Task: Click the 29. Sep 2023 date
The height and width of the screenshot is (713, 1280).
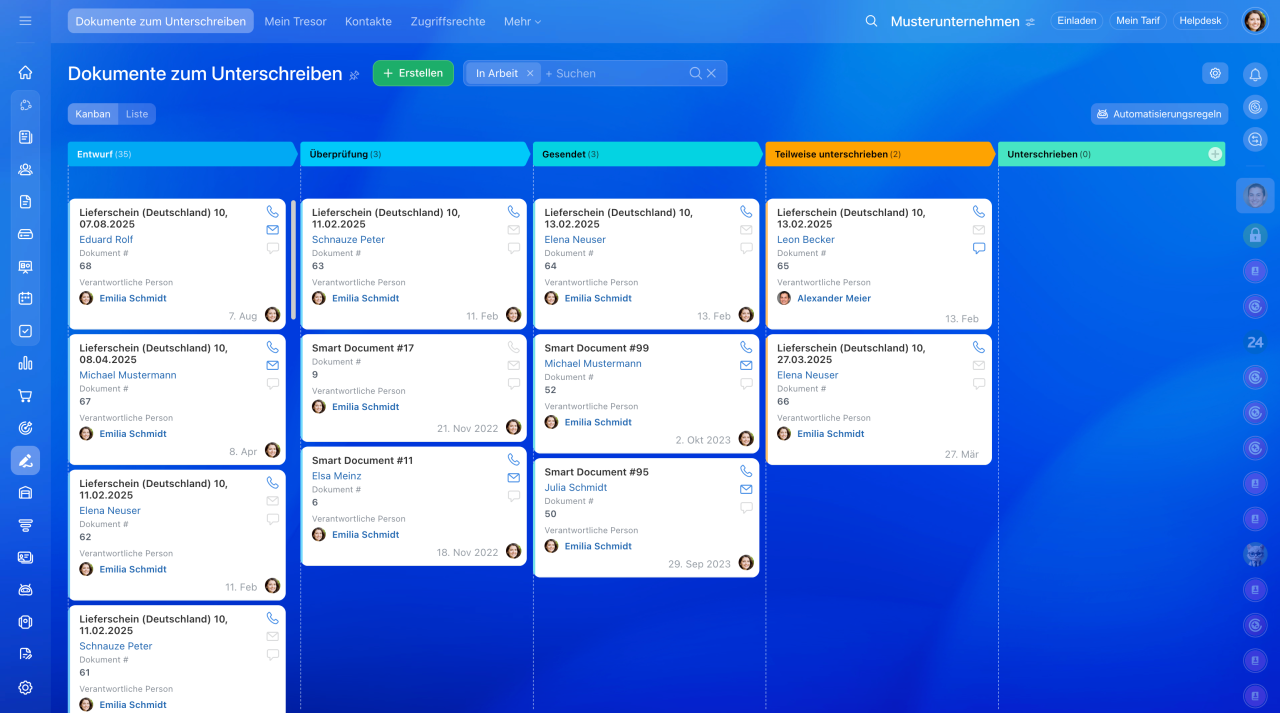Action: (x=699, y=564)
